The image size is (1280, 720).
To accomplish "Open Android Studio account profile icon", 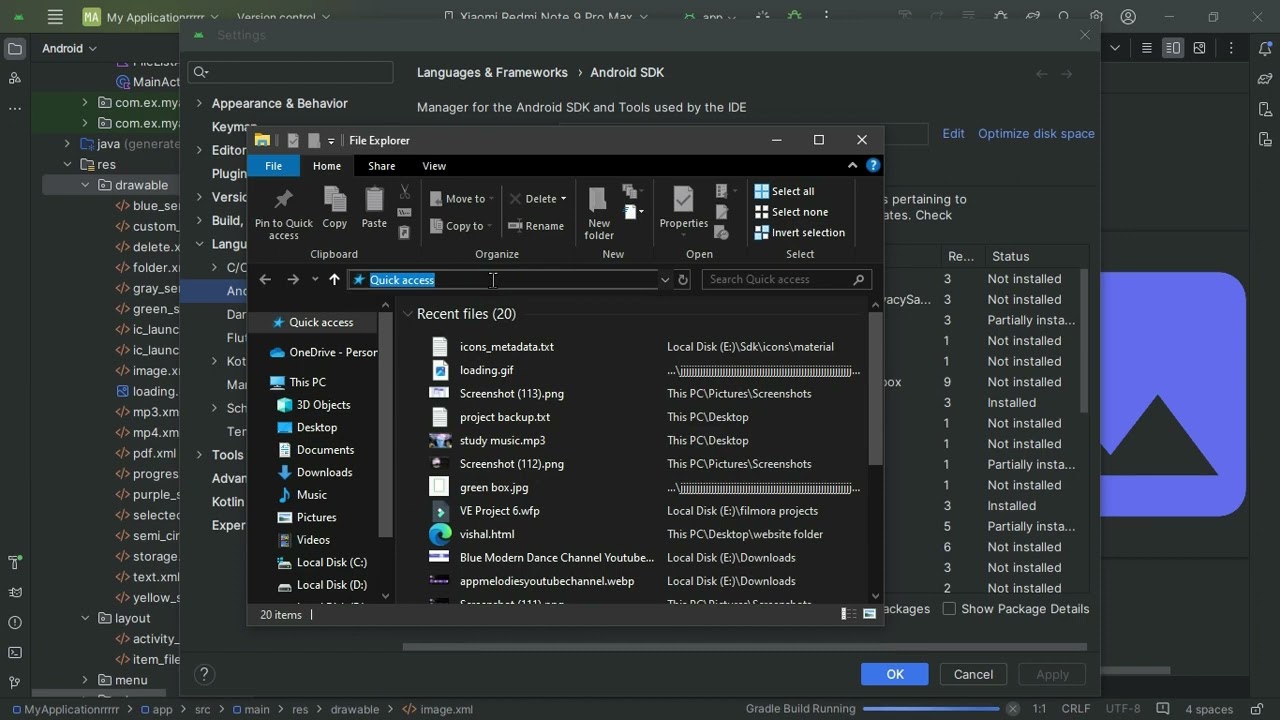I will 1128,17.
